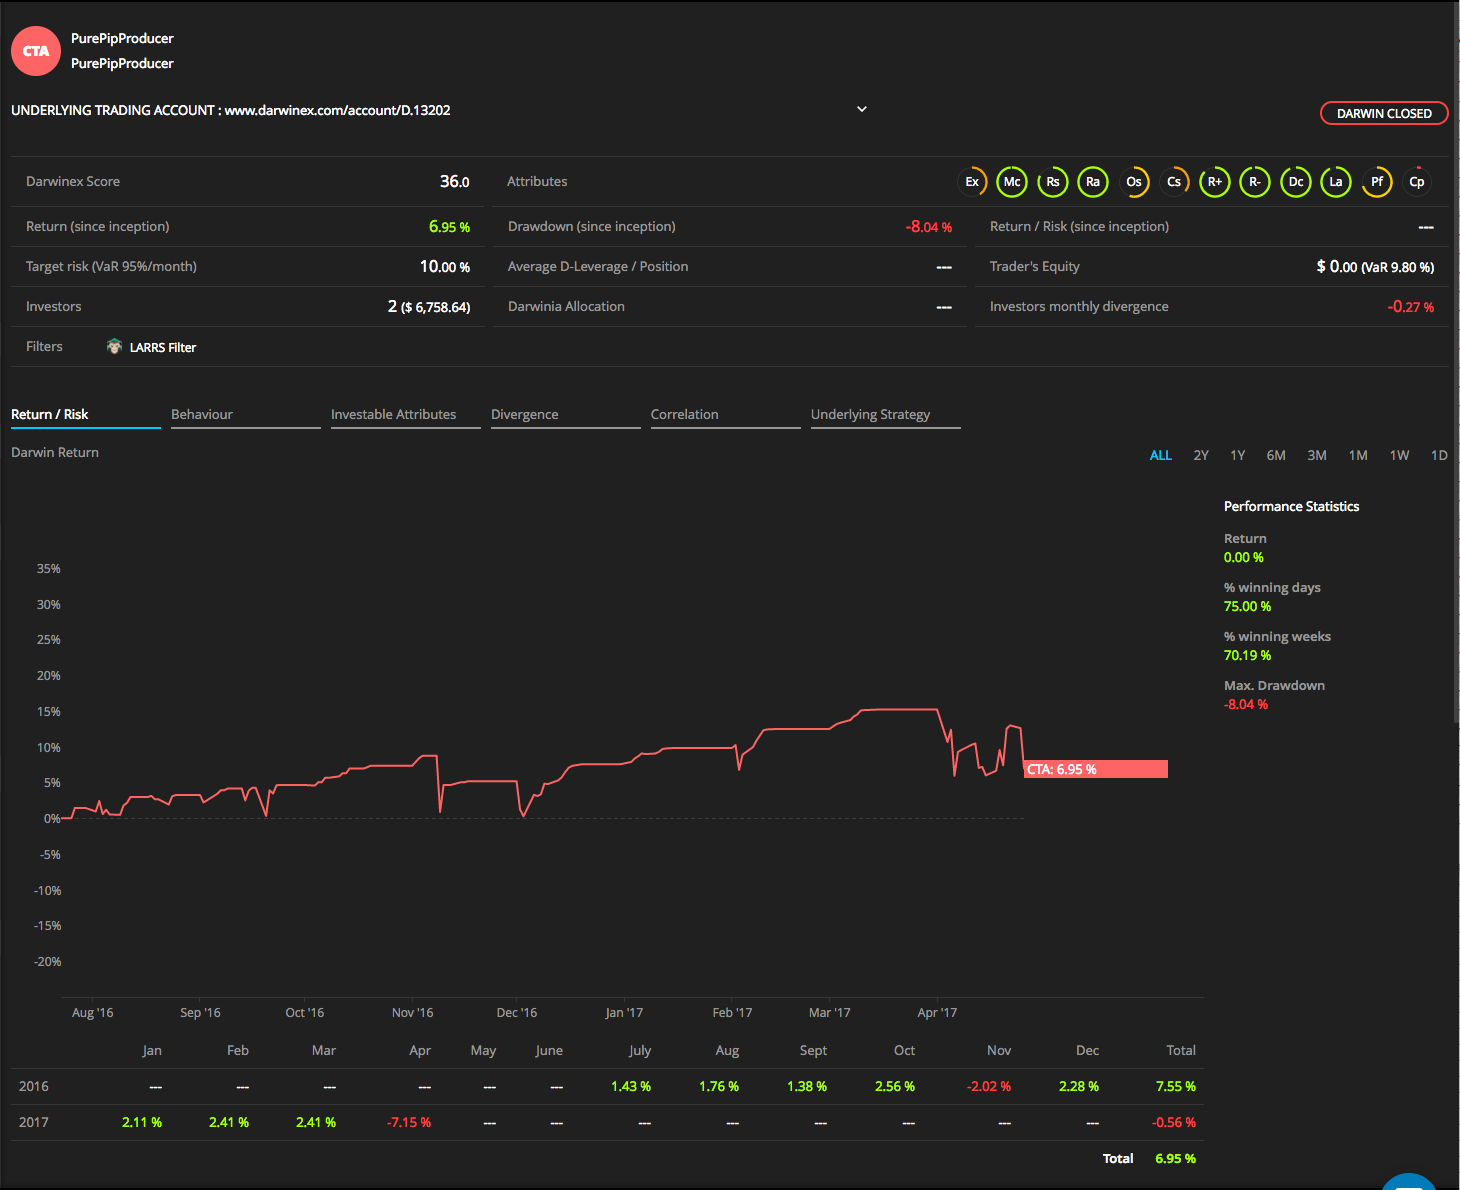Viewport: 1460px width, 1190px height.
Task: Click the 2016 total 7.55 %
Action: click(1176, 1086)
